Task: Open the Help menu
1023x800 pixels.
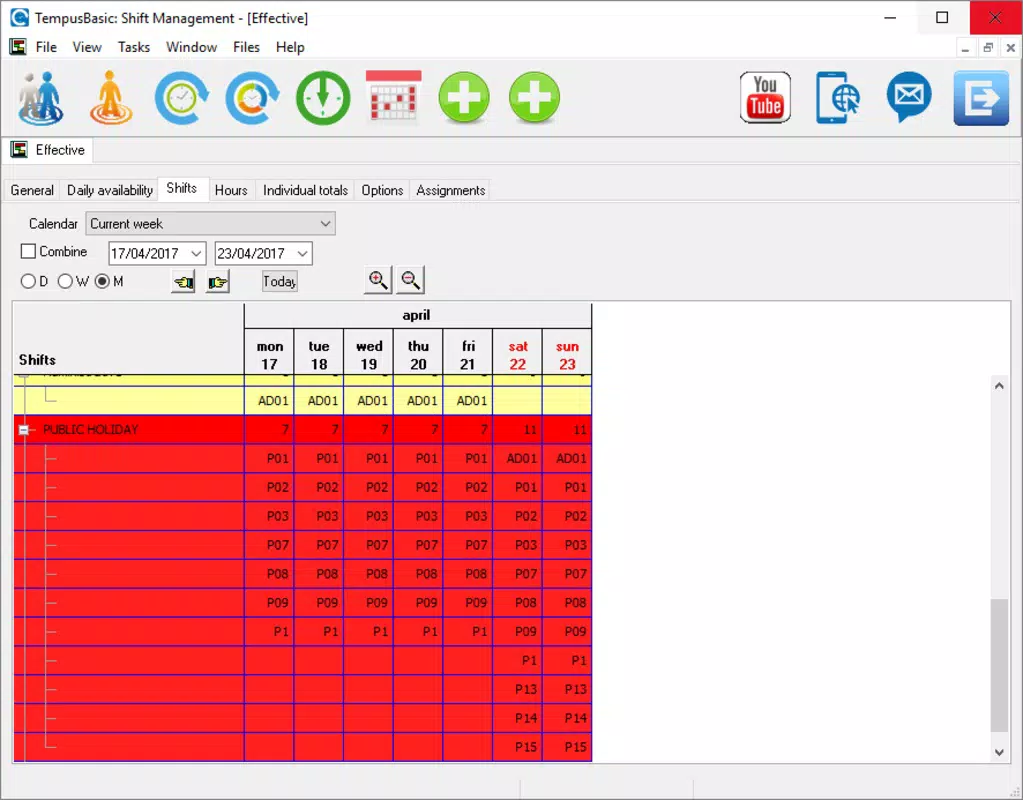Action: (290, 47)
